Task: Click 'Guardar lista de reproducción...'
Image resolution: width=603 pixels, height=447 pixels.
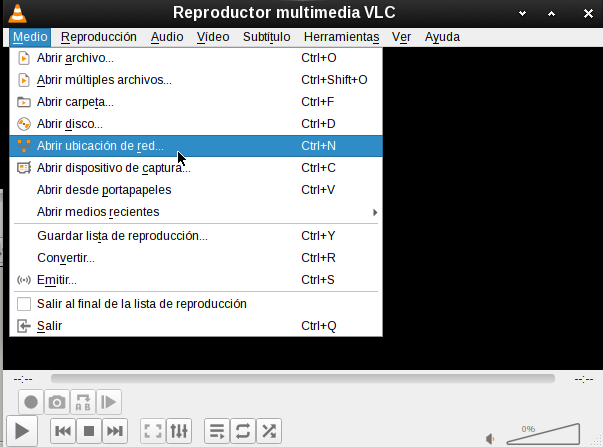Action: pos(122,236)
